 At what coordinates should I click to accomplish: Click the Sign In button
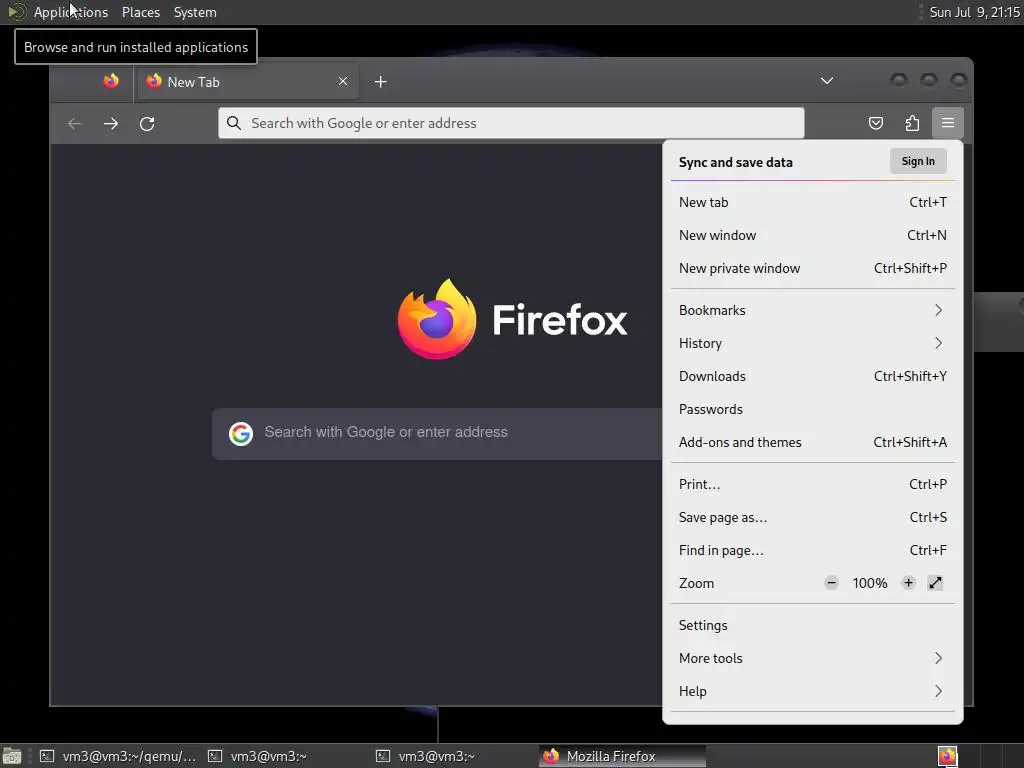coord(918,161)
